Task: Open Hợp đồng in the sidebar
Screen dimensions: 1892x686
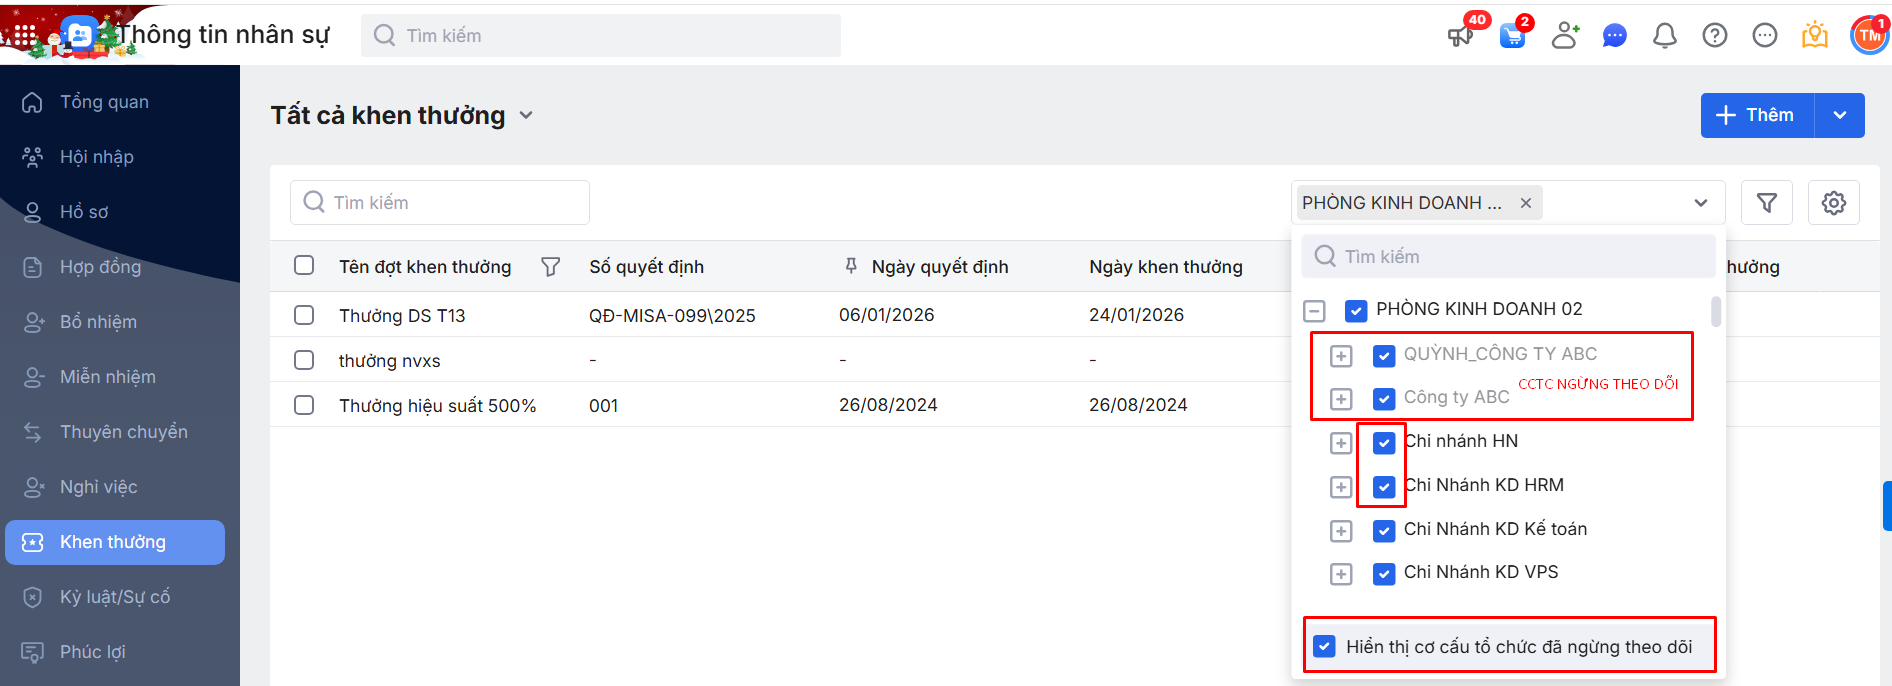Action: 100,267
